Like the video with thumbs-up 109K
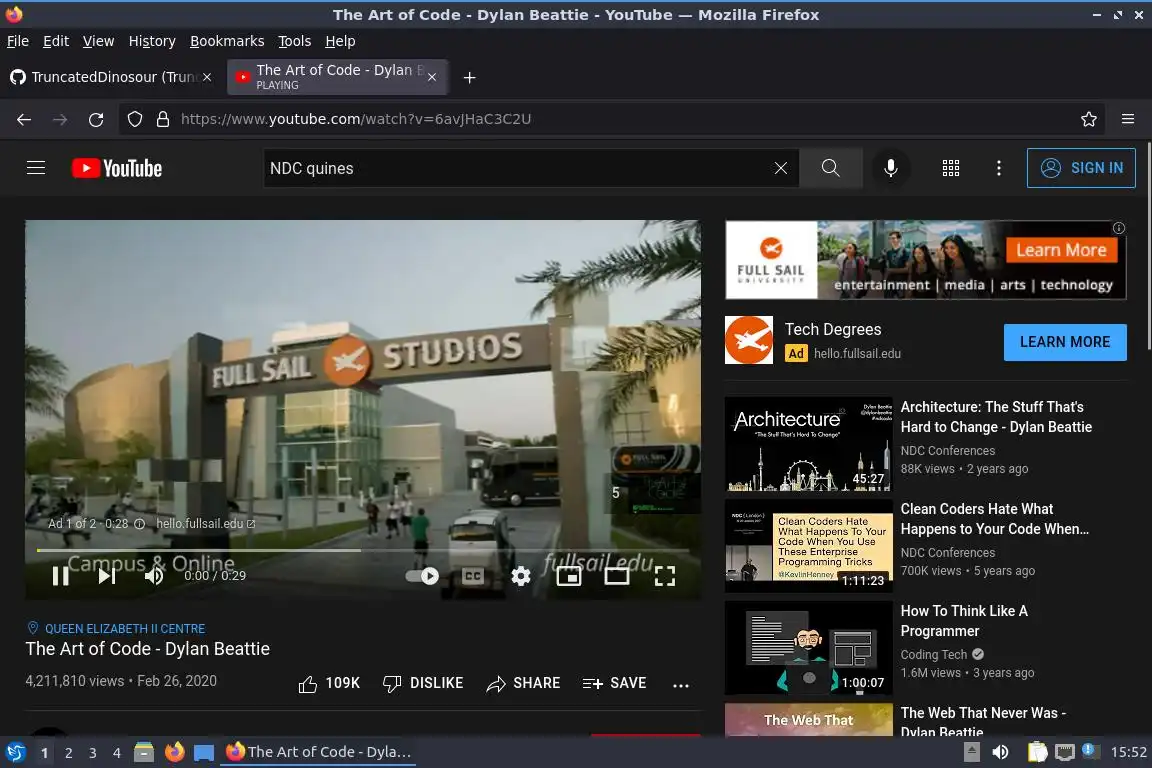This screenshot has width=1152, height=768. 329,683
